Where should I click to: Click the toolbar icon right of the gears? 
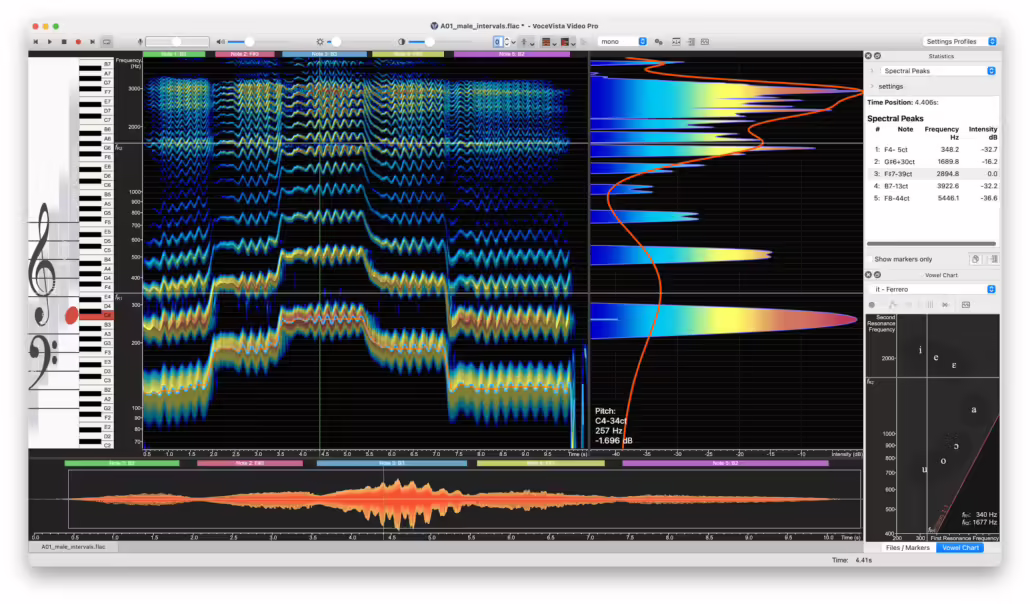click(676, 41)
